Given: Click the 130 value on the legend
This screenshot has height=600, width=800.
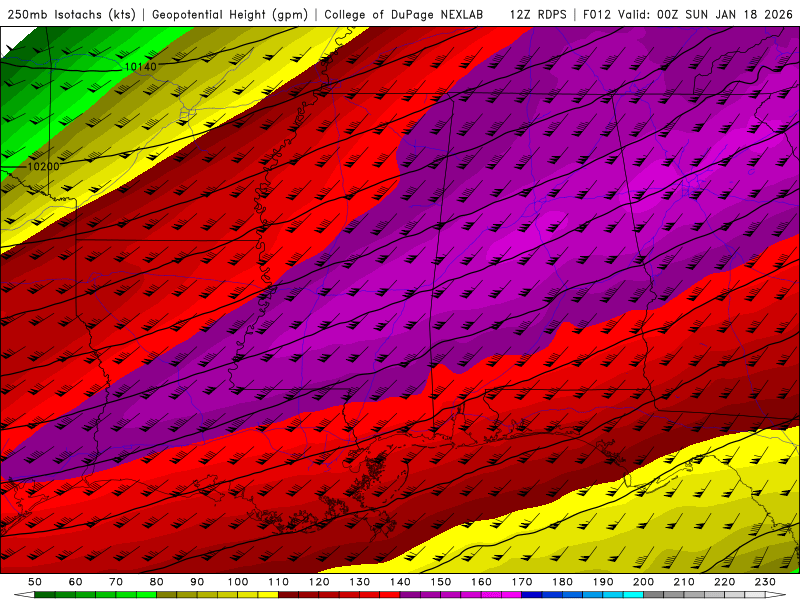Looking at the screenshot, I should (360, 582).
